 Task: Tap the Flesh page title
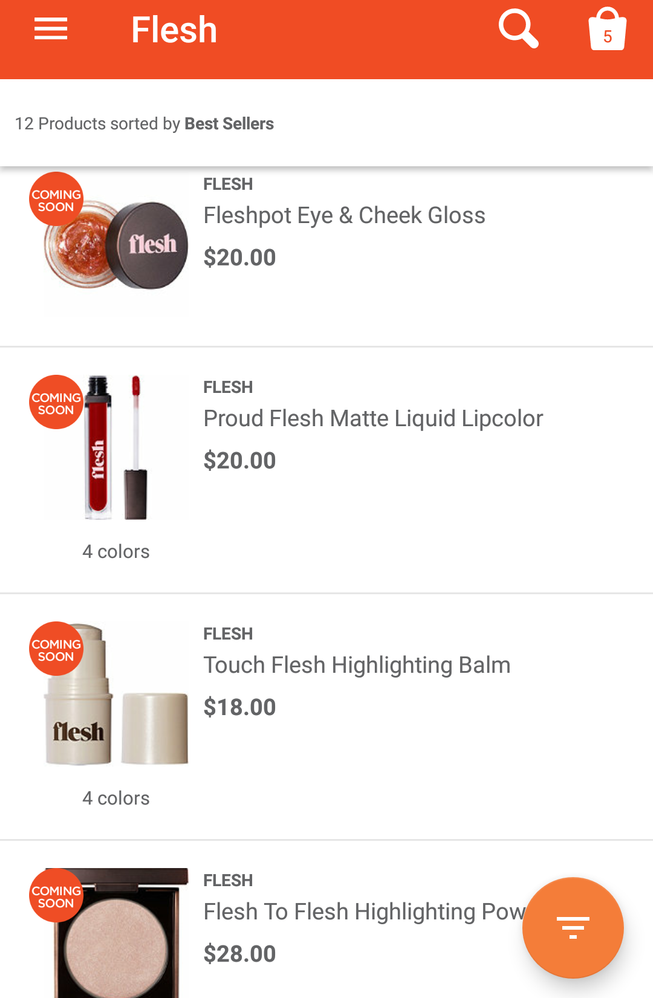click(174, 30)
